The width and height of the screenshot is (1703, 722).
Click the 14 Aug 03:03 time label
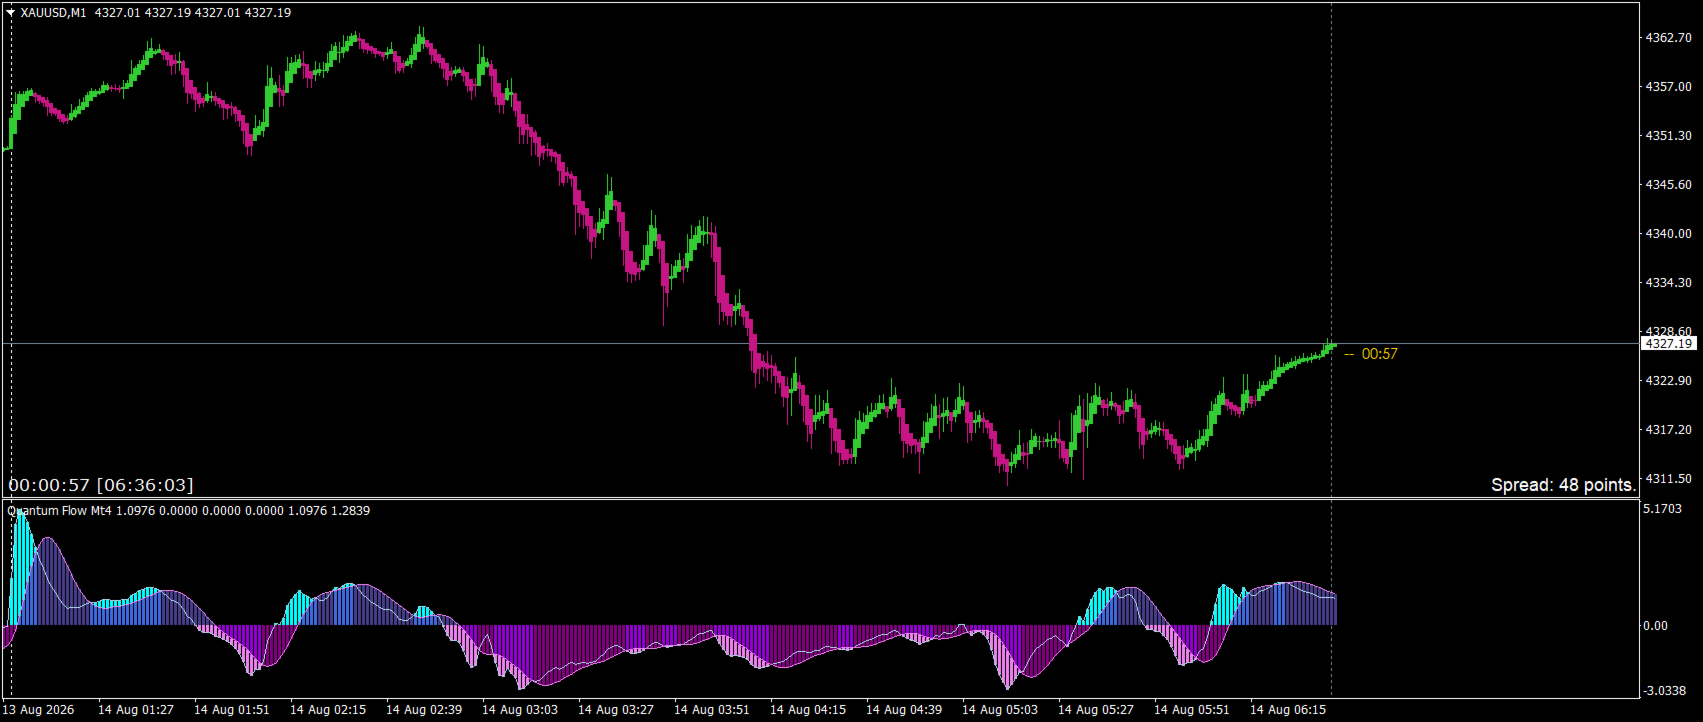pyautogui.click(x=520, y=710)
